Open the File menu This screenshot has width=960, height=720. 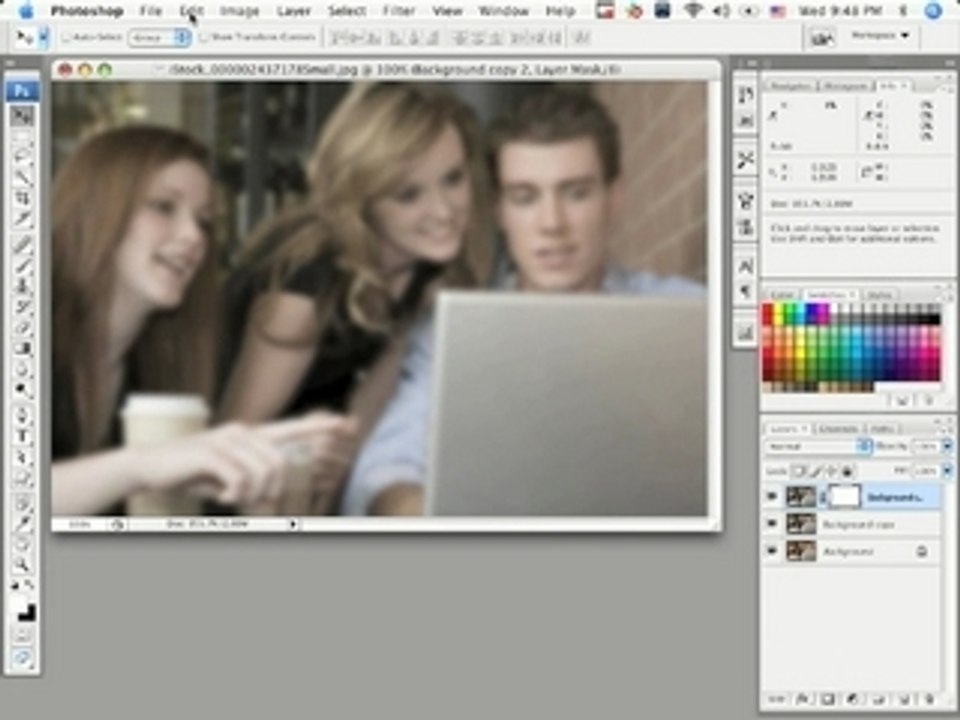tap(151, 10)
